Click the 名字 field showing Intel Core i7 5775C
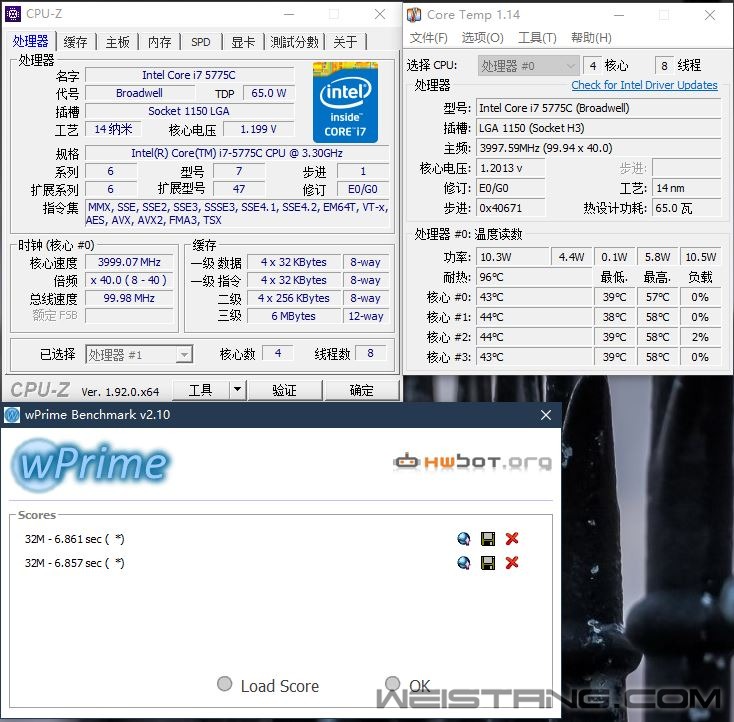This screenshot has height=722, width=734. tap(190, 75)
